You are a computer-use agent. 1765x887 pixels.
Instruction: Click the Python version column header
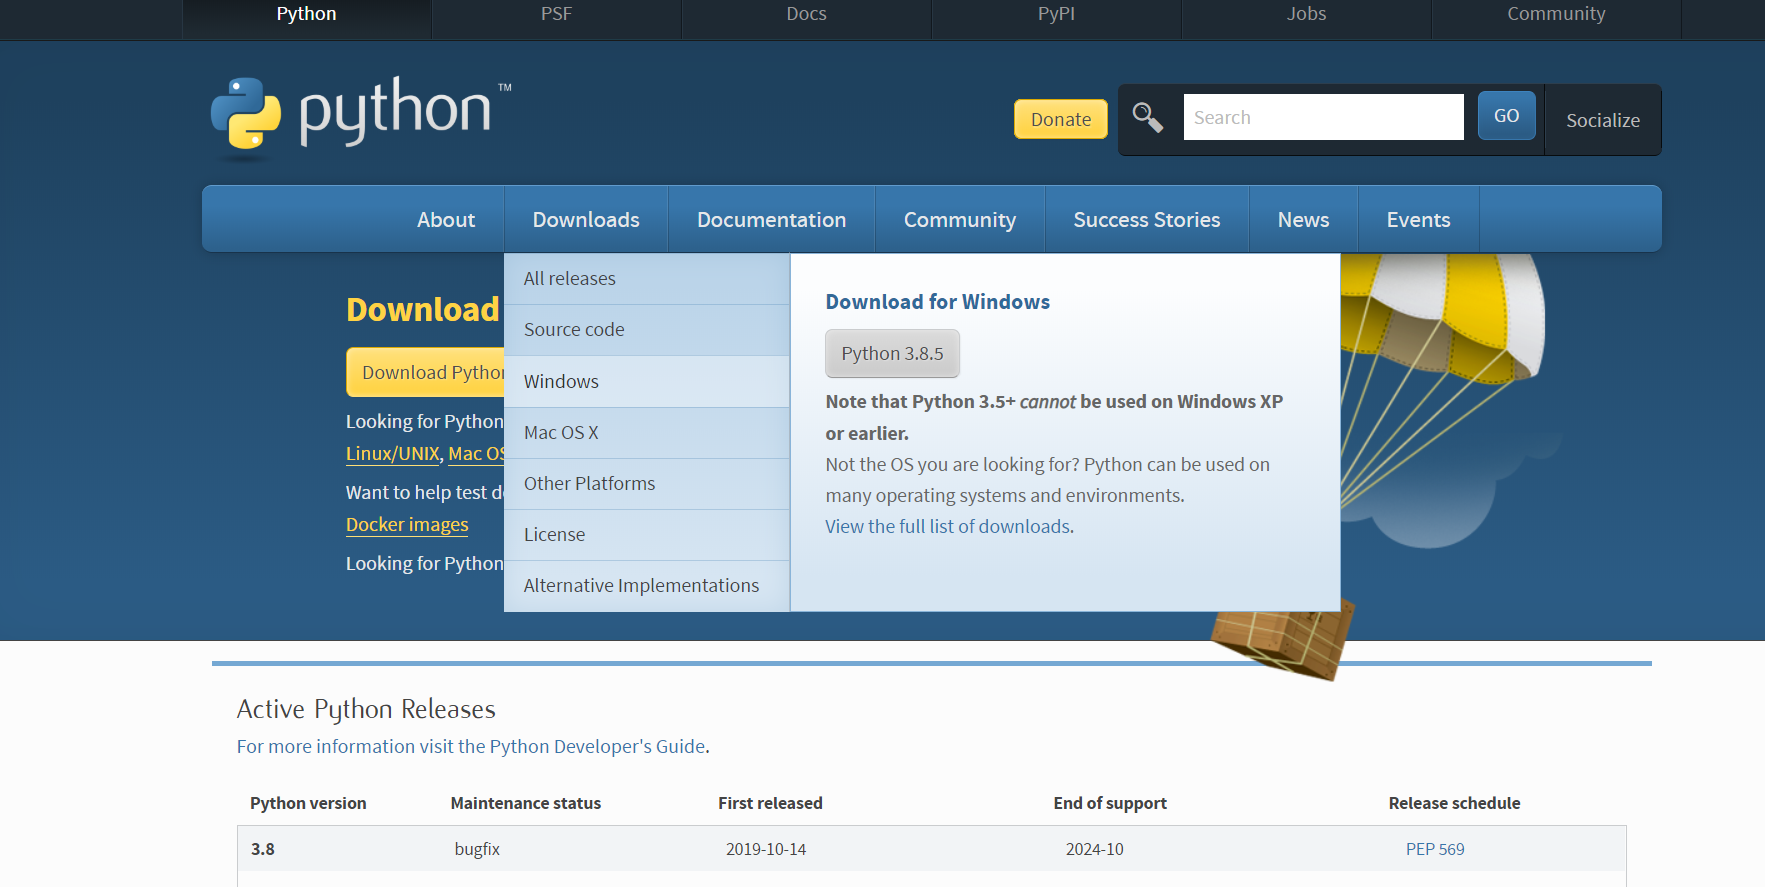point(308,803)
